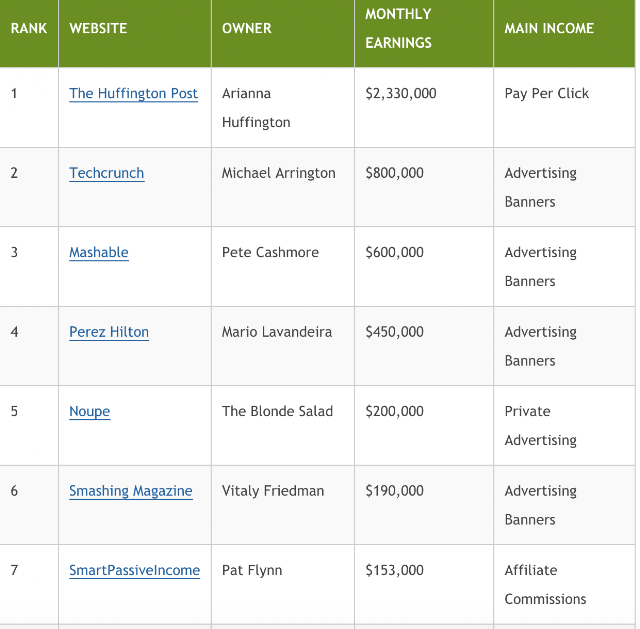Follow the Mashable link
Image resolution: width=640 pixels, height=629 pixels.
click(x=99, y=252)
